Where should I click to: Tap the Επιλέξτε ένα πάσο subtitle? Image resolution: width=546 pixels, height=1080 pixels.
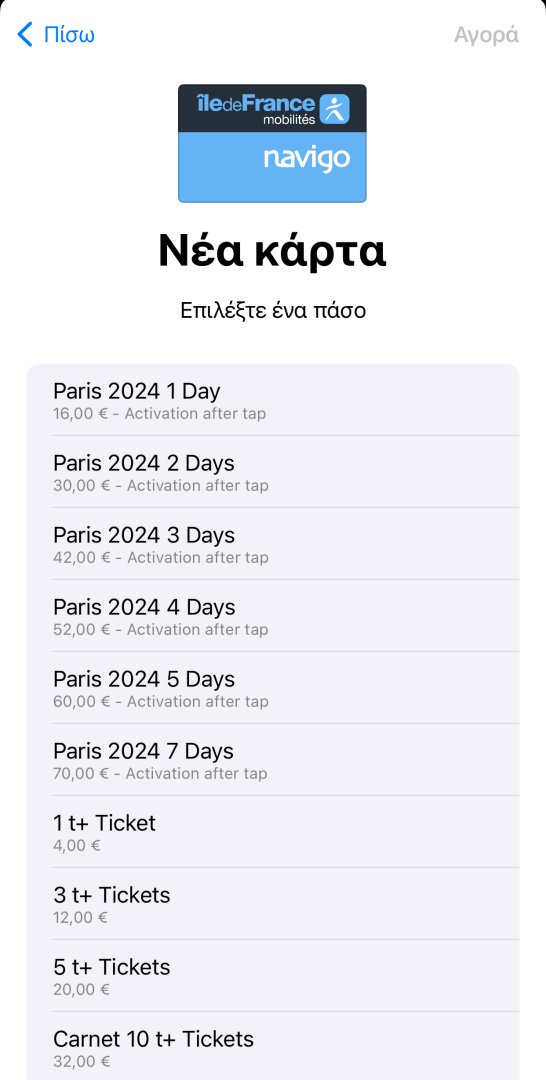[x=273, y=311]
